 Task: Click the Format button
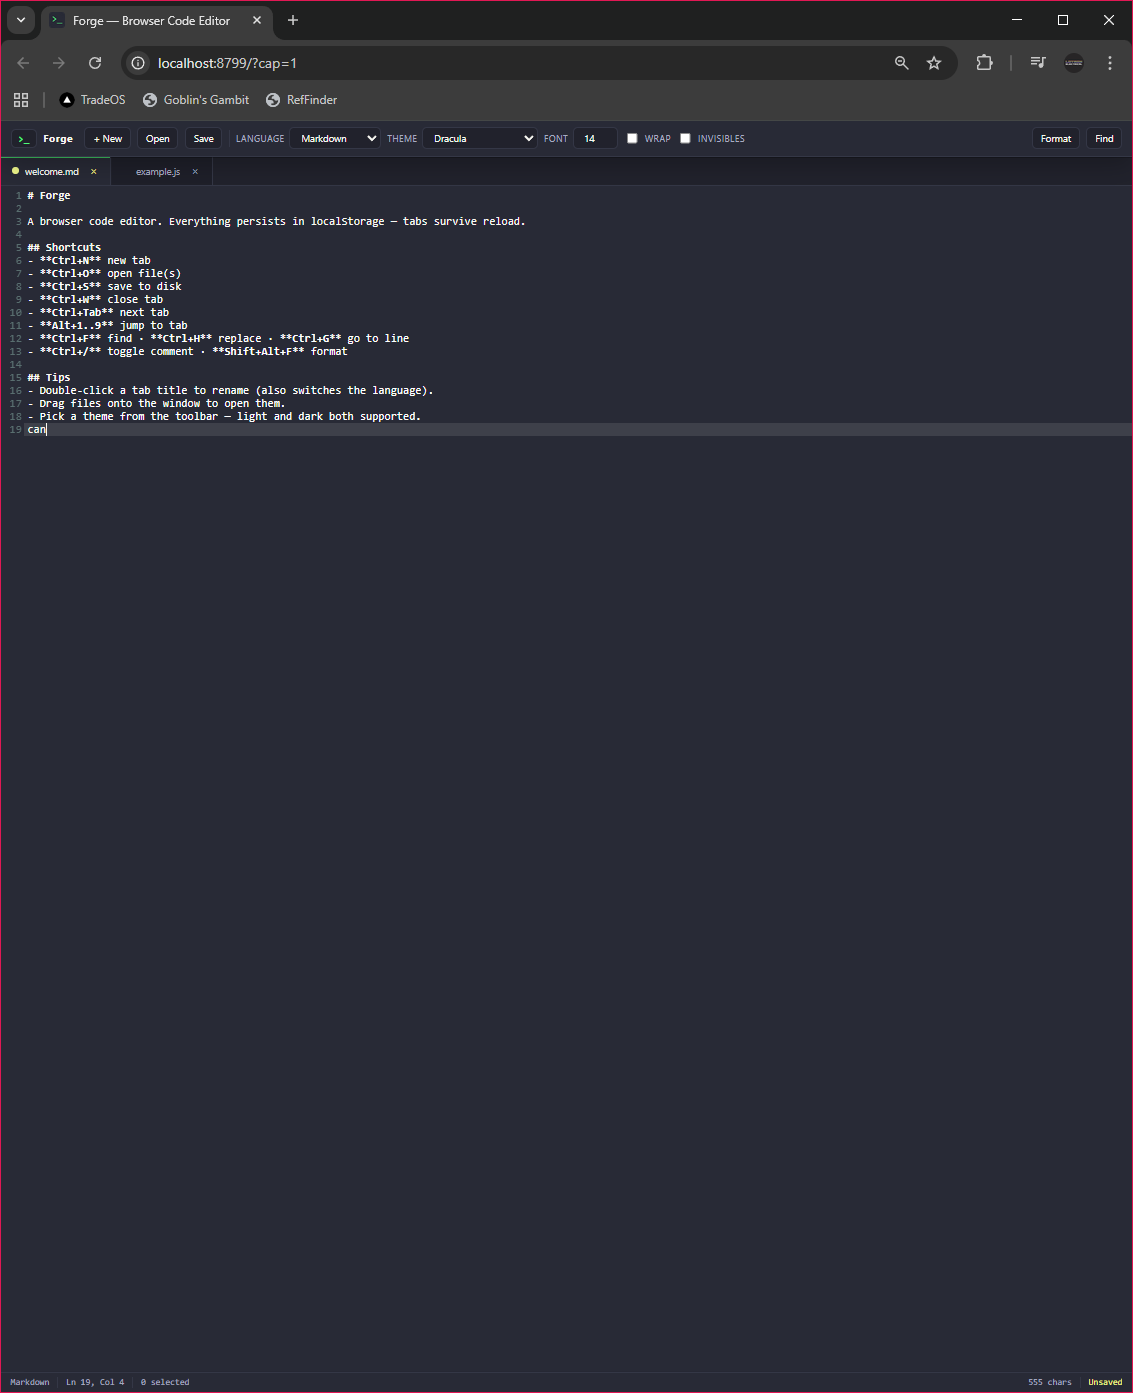pos(1056,138)
